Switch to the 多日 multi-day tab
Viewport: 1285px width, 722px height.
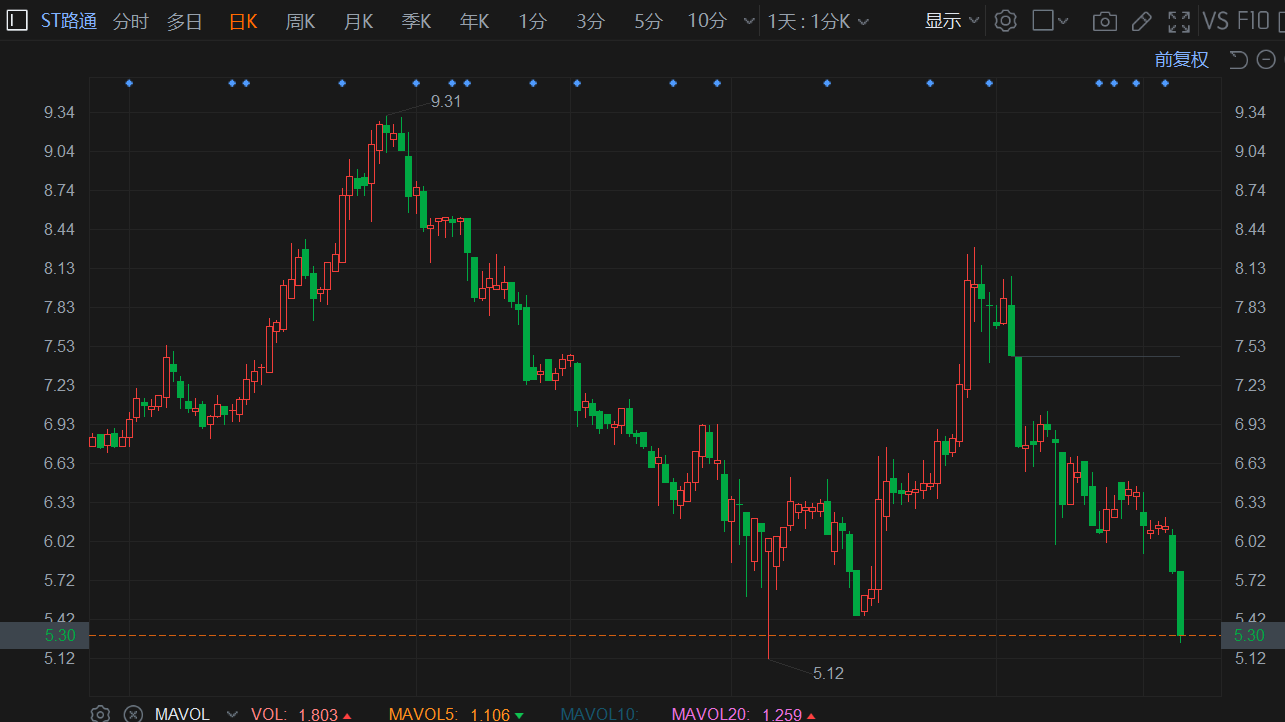pos(185,21)
